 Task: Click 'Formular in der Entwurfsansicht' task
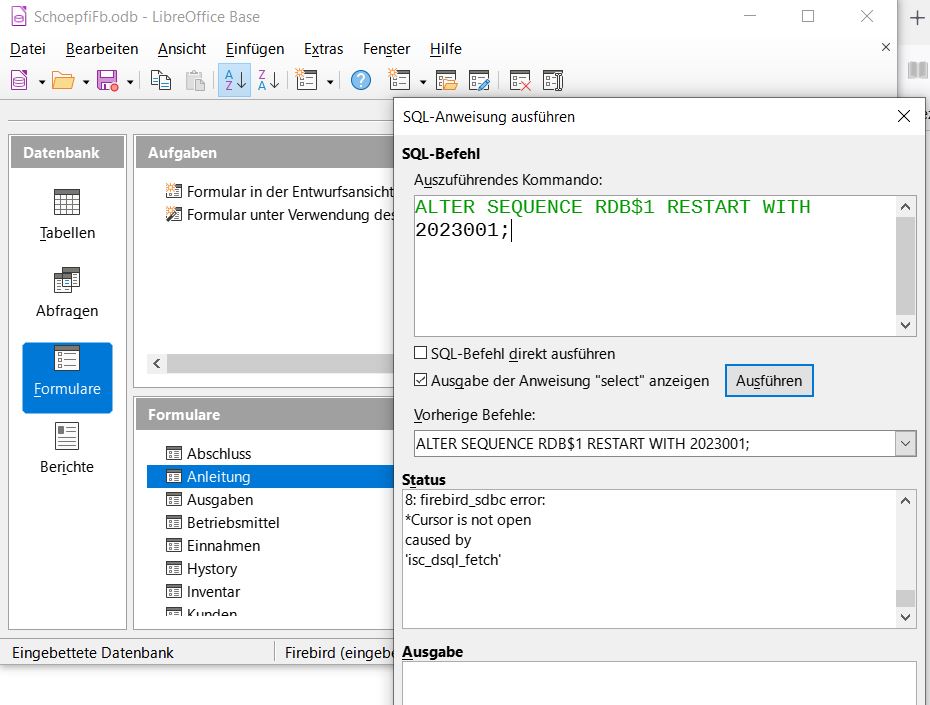[279, 192]
